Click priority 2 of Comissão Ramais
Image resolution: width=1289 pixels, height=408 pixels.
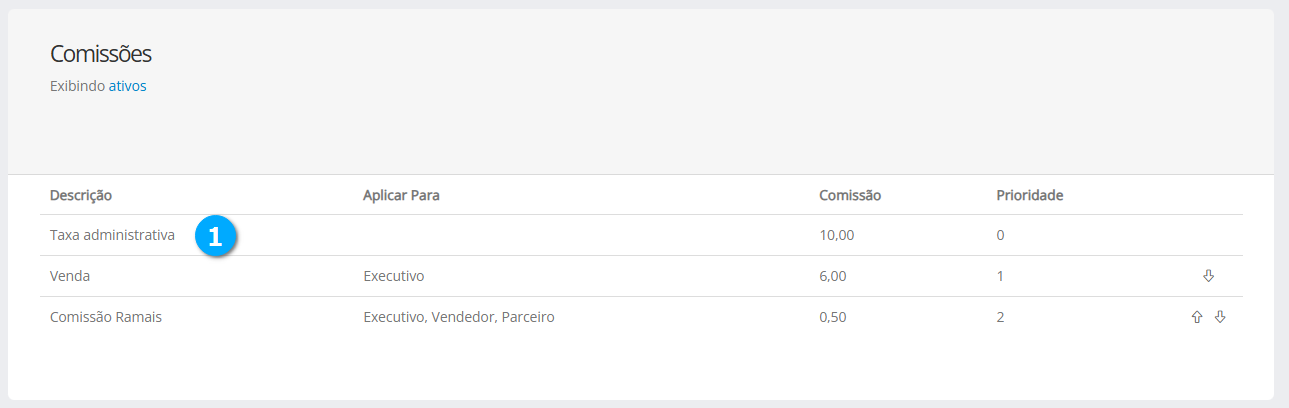pyautogui.click(x=1000, y=317)
